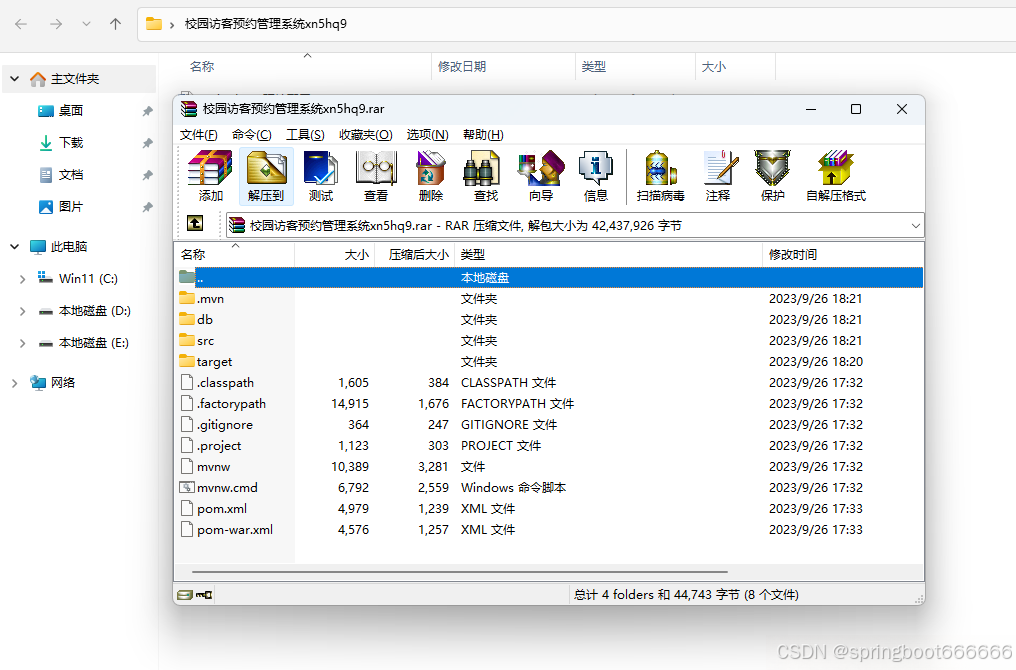Screen dimensions: 1016x670
Task: Click the disk icon in WinRAR status bar
Action: 185,594
